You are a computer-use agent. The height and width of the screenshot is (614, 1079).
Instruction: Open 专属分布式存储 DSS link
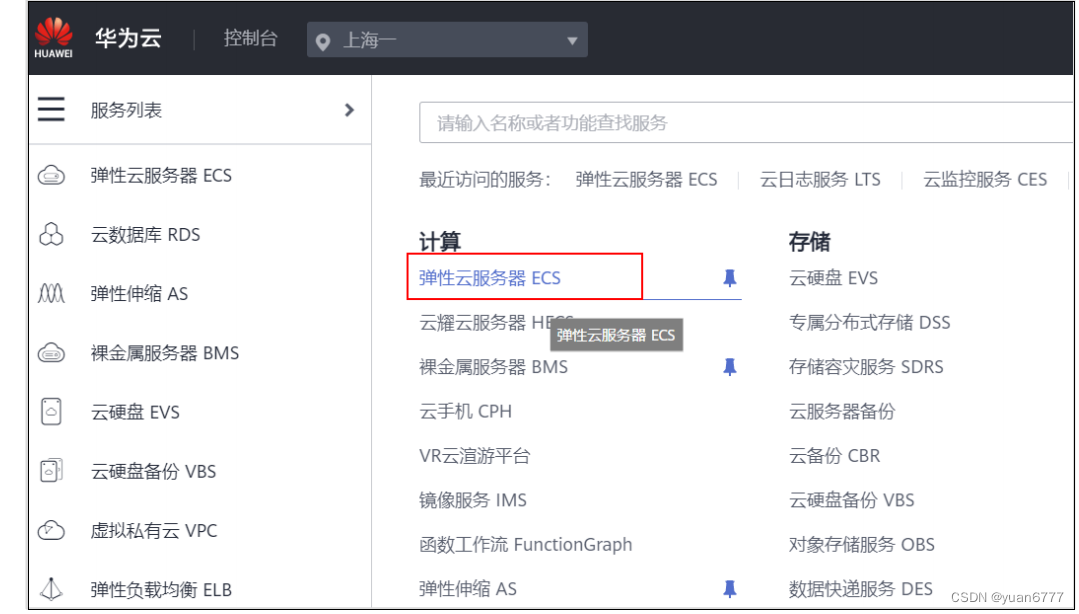[870, 322]
